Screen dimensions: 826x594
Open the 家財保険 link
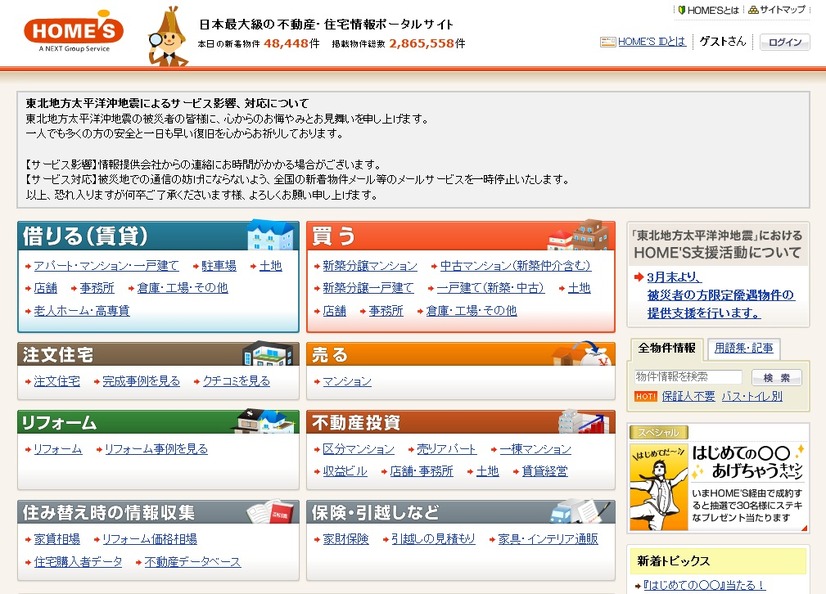pyautogui.click(x=346, y=539)
